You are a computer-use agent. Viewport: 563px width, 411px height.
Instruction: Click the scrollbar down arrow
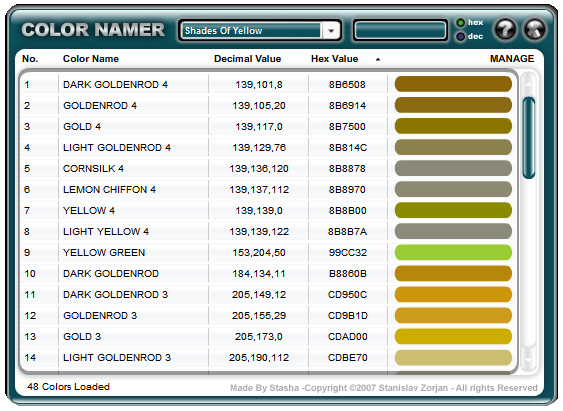pos(529,359)
